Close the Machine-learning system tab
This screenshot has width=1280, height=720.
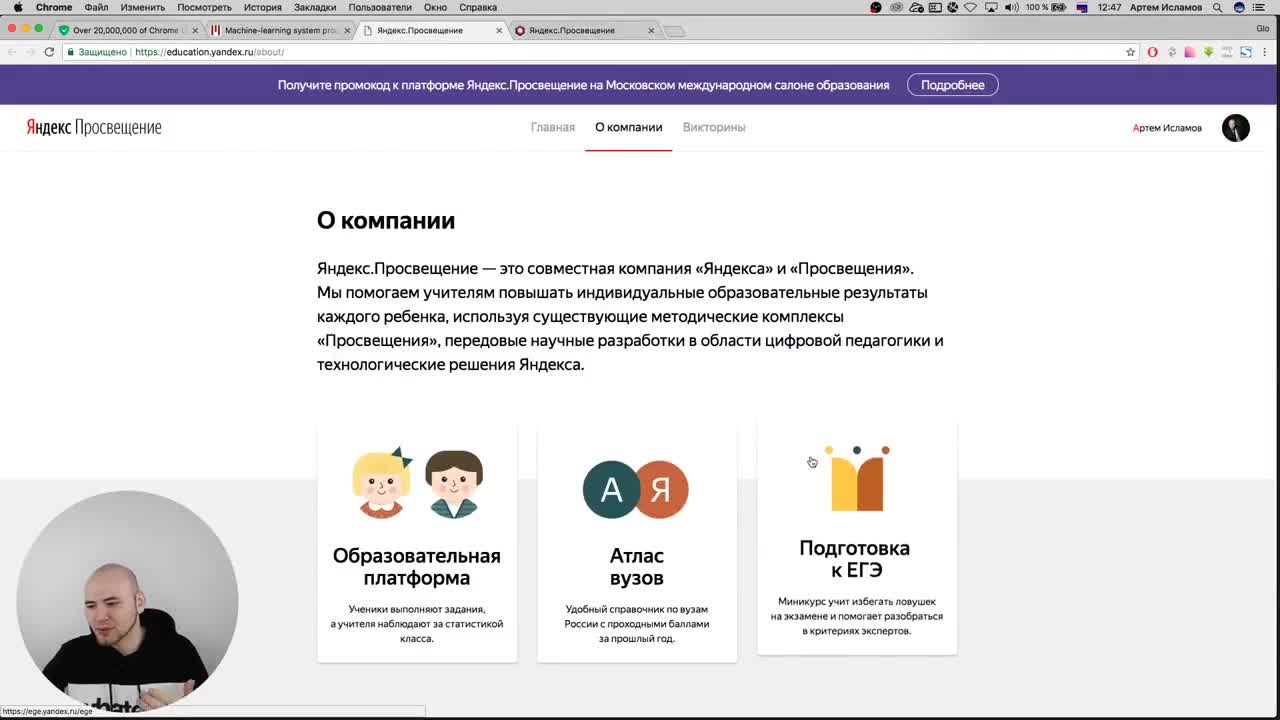pyautogui.click(x=347, y=30)
